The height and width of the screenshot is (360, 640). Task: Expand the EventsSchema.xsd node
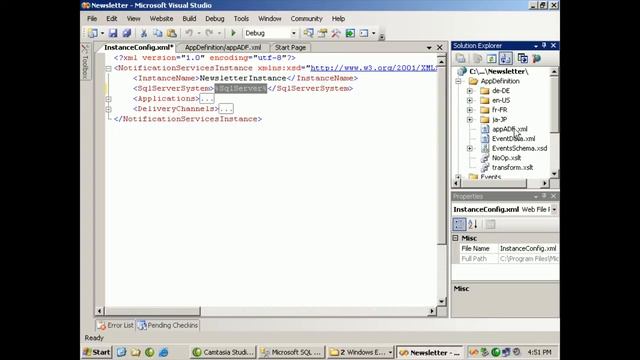(470, 149)
